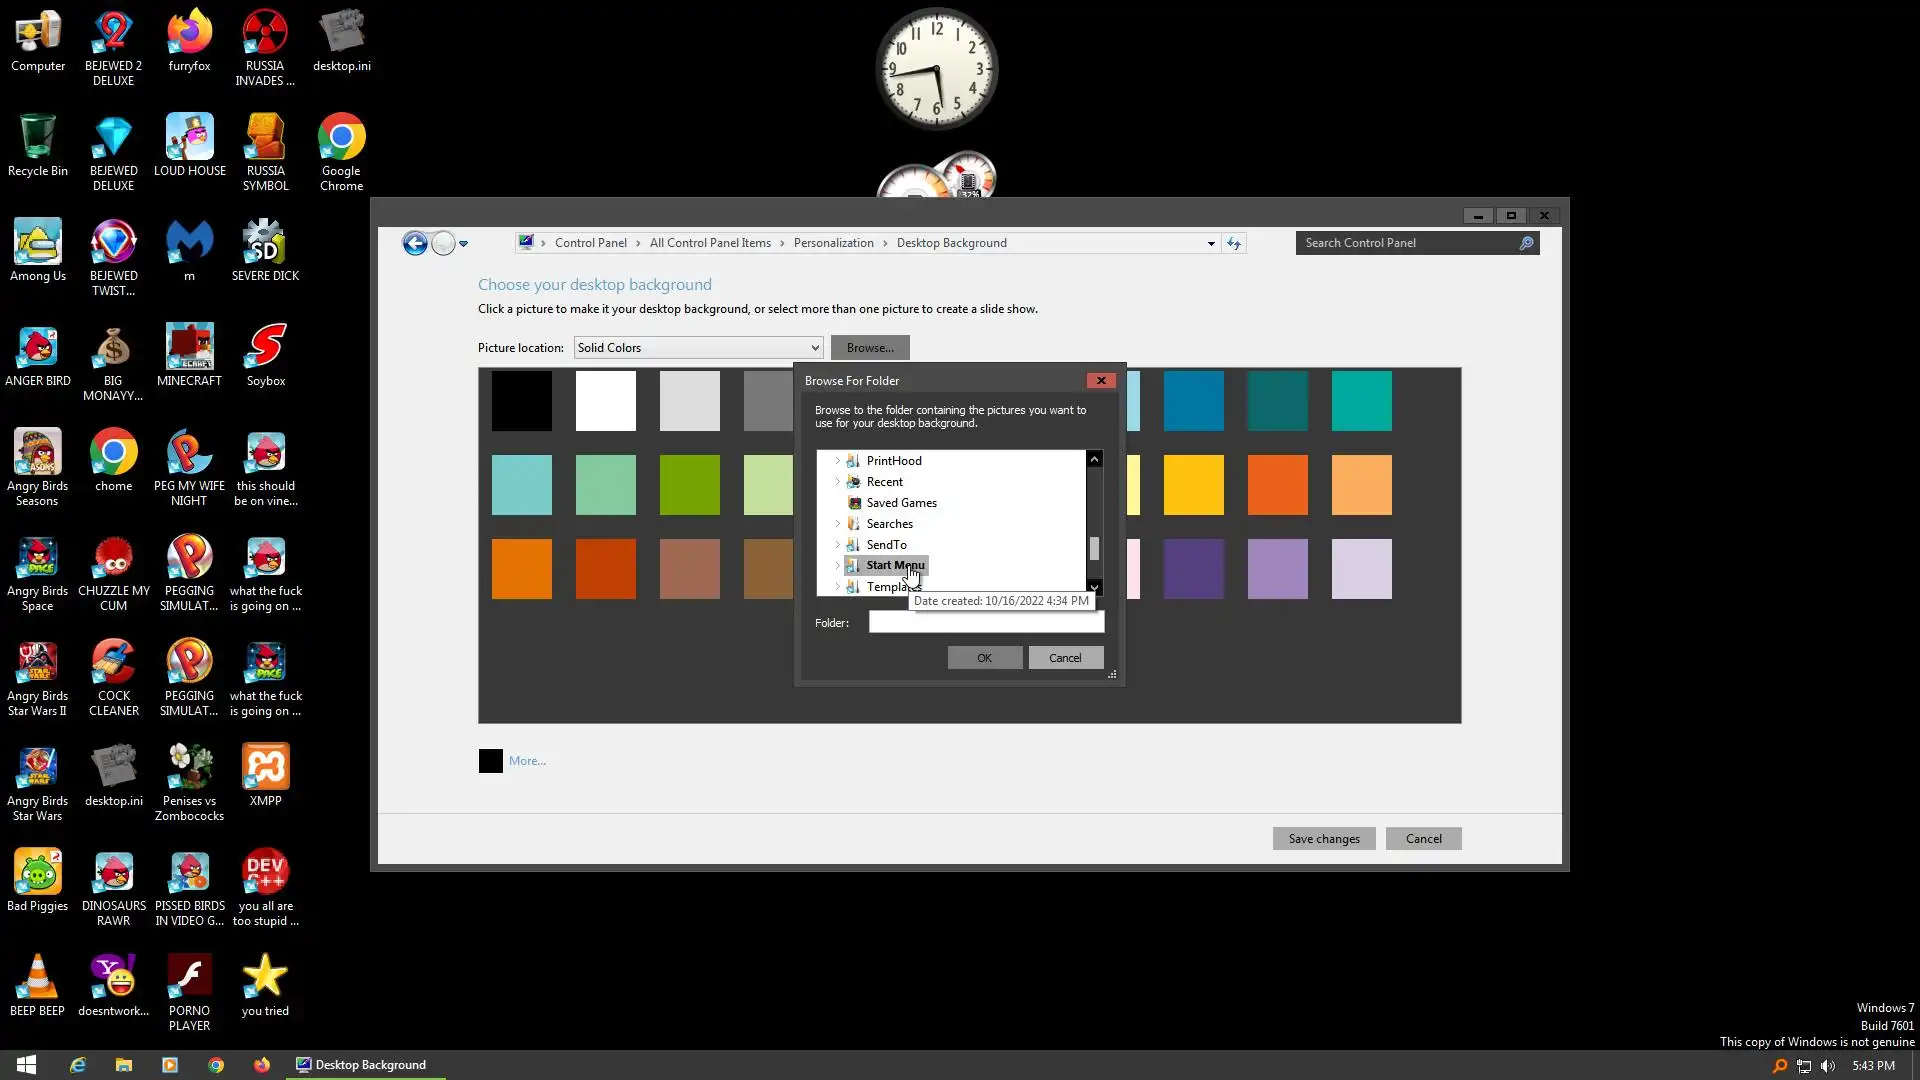Screen dimensions: 1920x1080
Task: Expand the Searches folder node
Action: coord(838,524)
